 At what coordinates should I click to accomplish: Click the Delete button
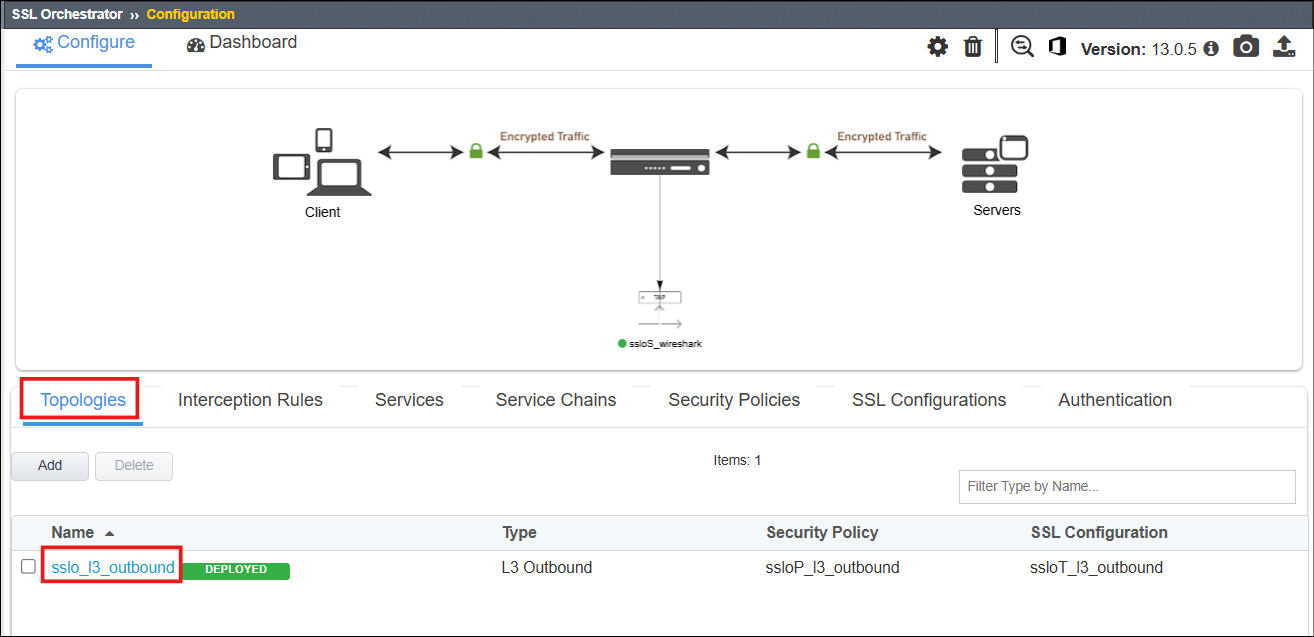[x=134, y=466]
